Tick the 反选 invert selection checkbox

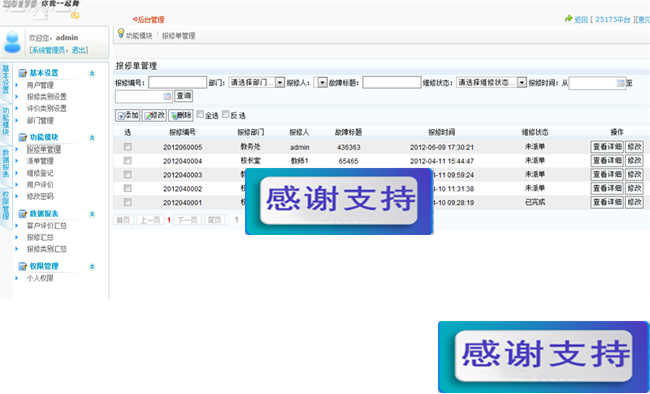pos(226,114)
